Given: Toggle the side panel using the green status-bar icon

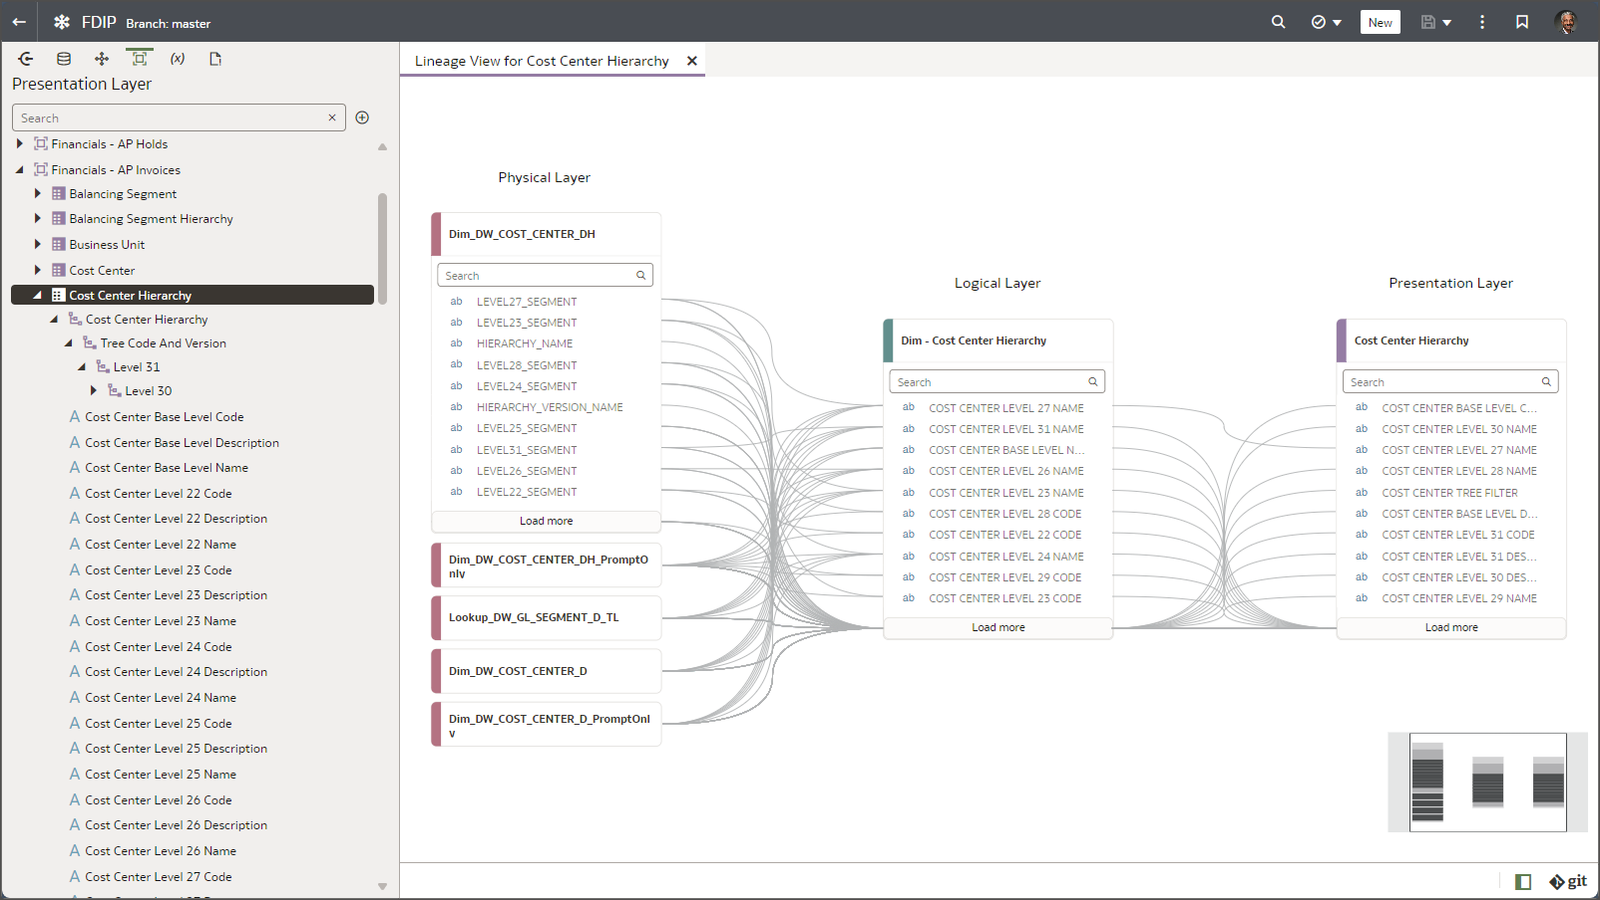Looking at the screenshot, I should pos(1523,881).
